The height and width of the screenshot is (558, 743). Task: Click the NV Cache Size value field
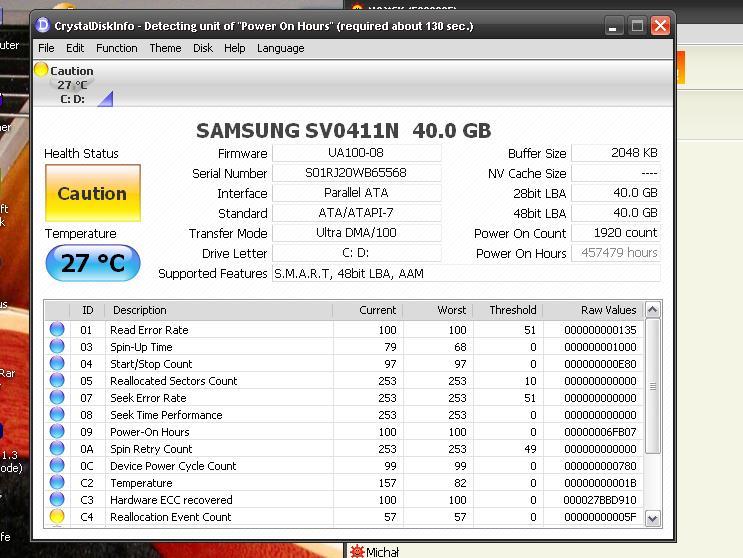click(616, 173)
